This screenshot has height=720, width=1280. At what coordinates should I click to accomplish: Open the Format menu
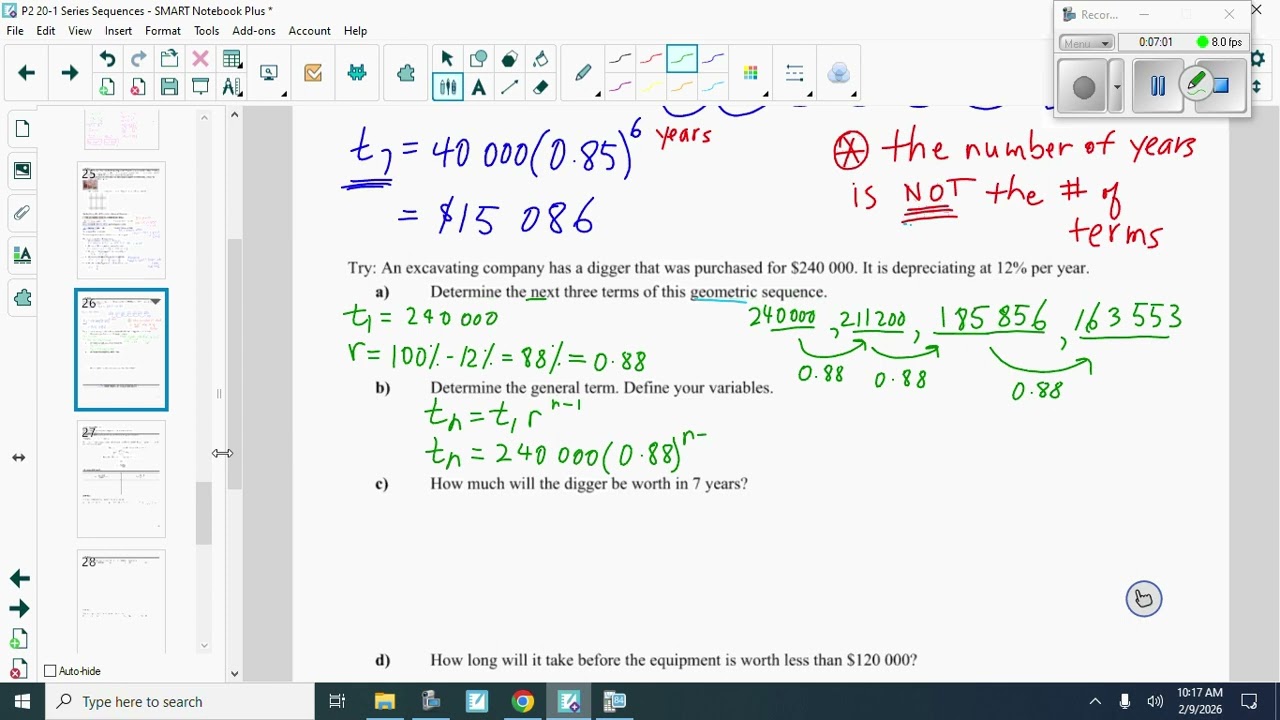(x=163, y=31)
